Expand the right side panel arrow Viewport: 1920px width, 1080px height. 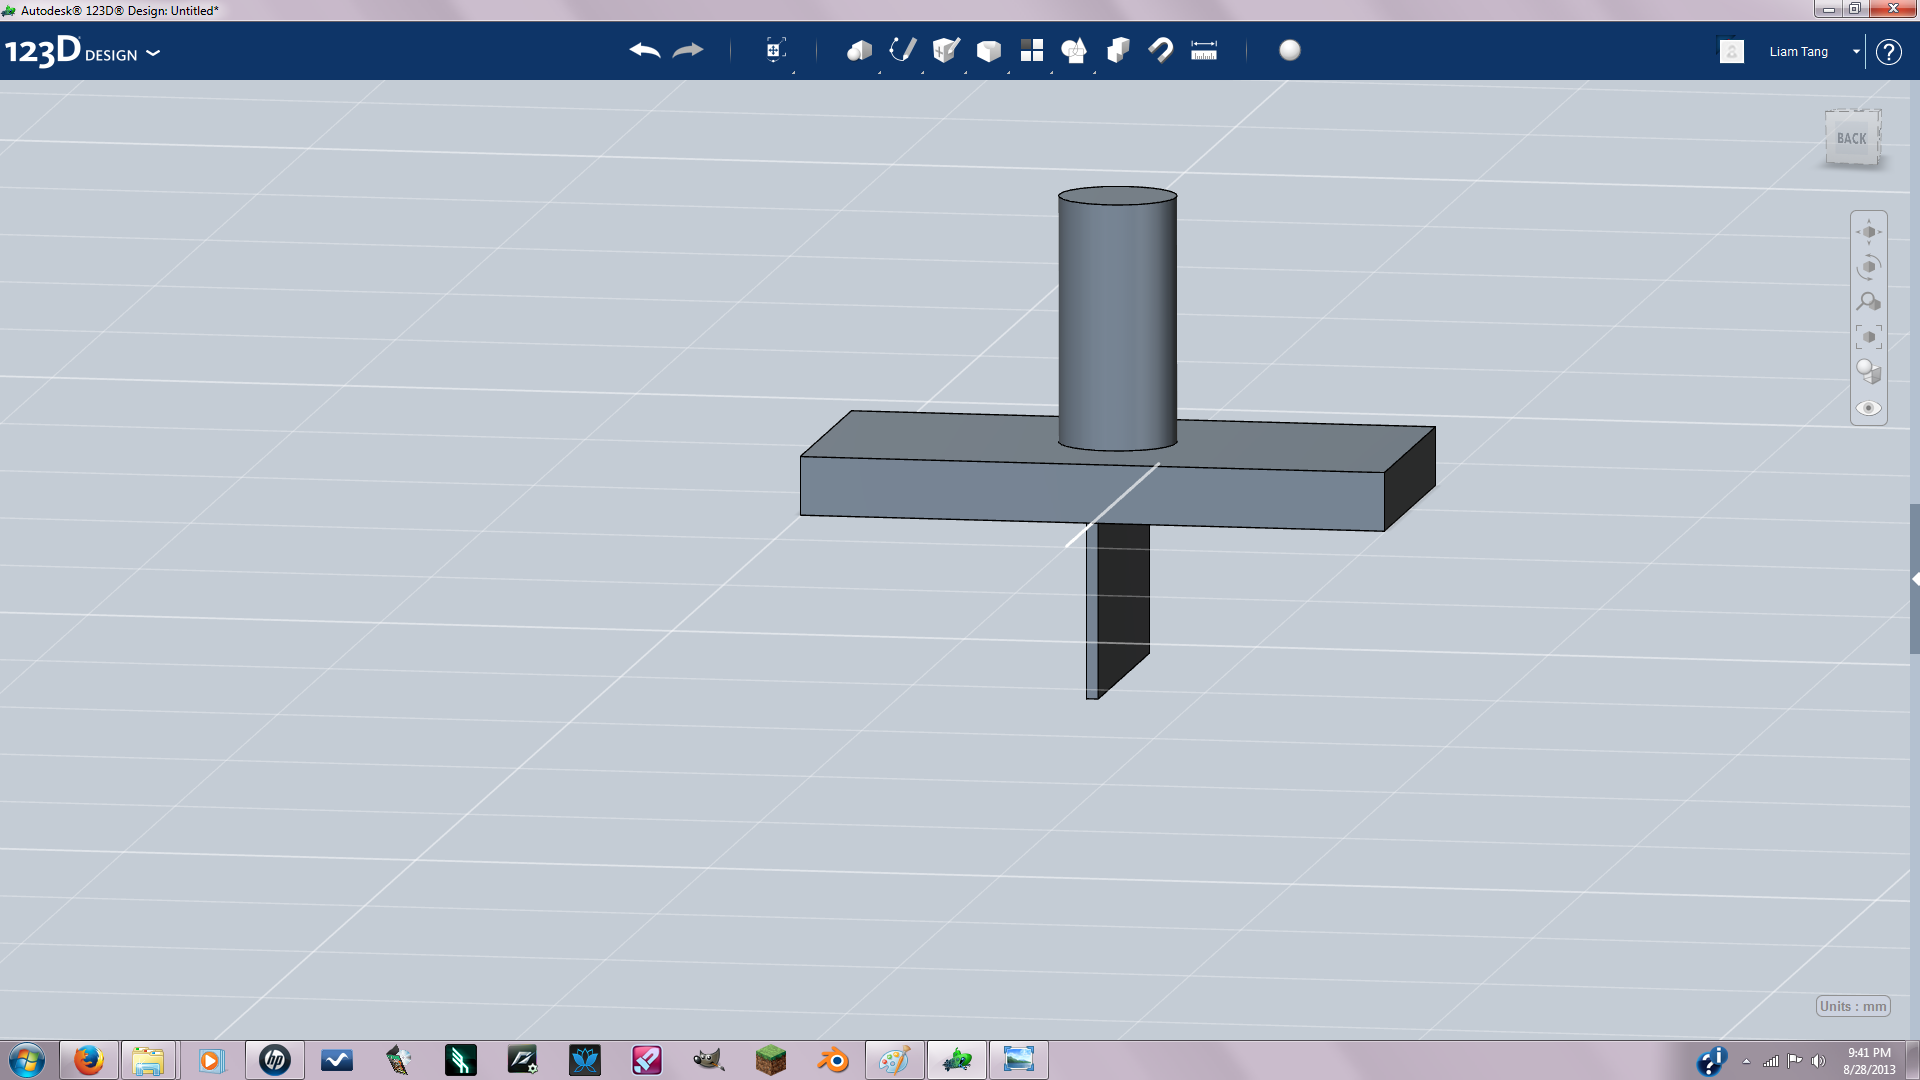point(1914,579)
